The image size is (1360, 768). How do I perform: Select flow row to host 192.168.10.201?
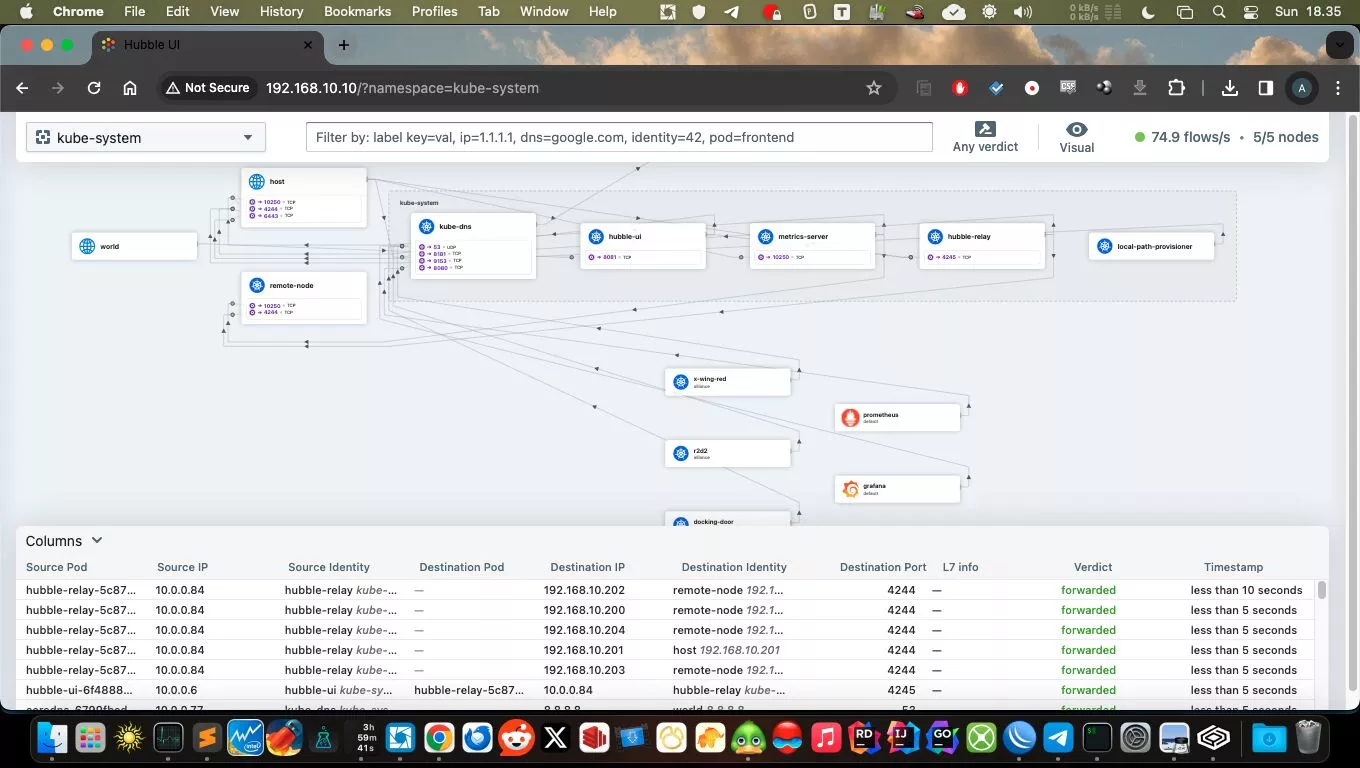[665, 650]
